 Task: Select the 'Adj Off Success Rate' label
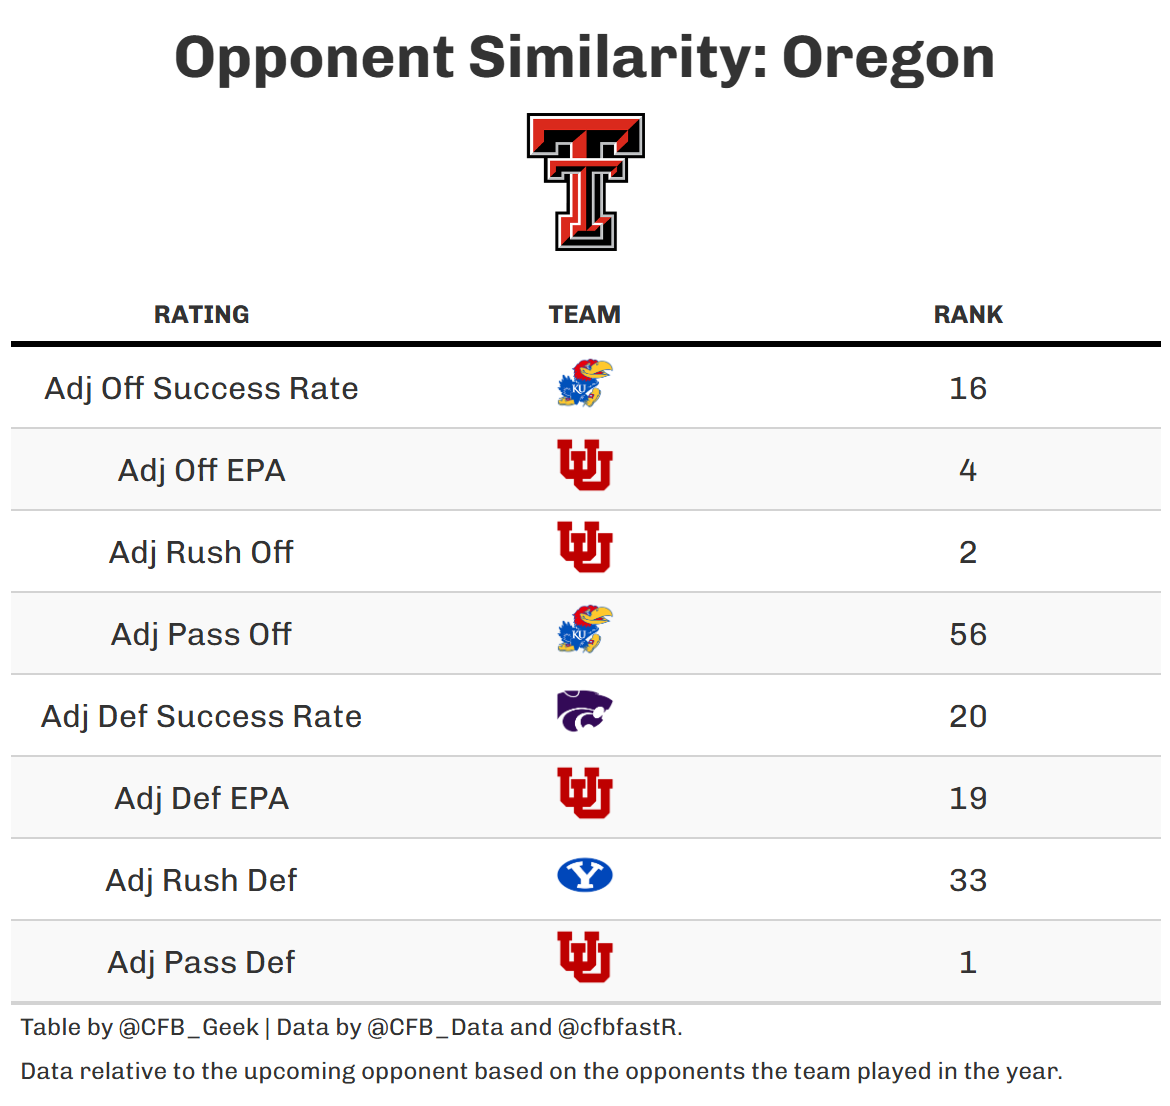202,388
